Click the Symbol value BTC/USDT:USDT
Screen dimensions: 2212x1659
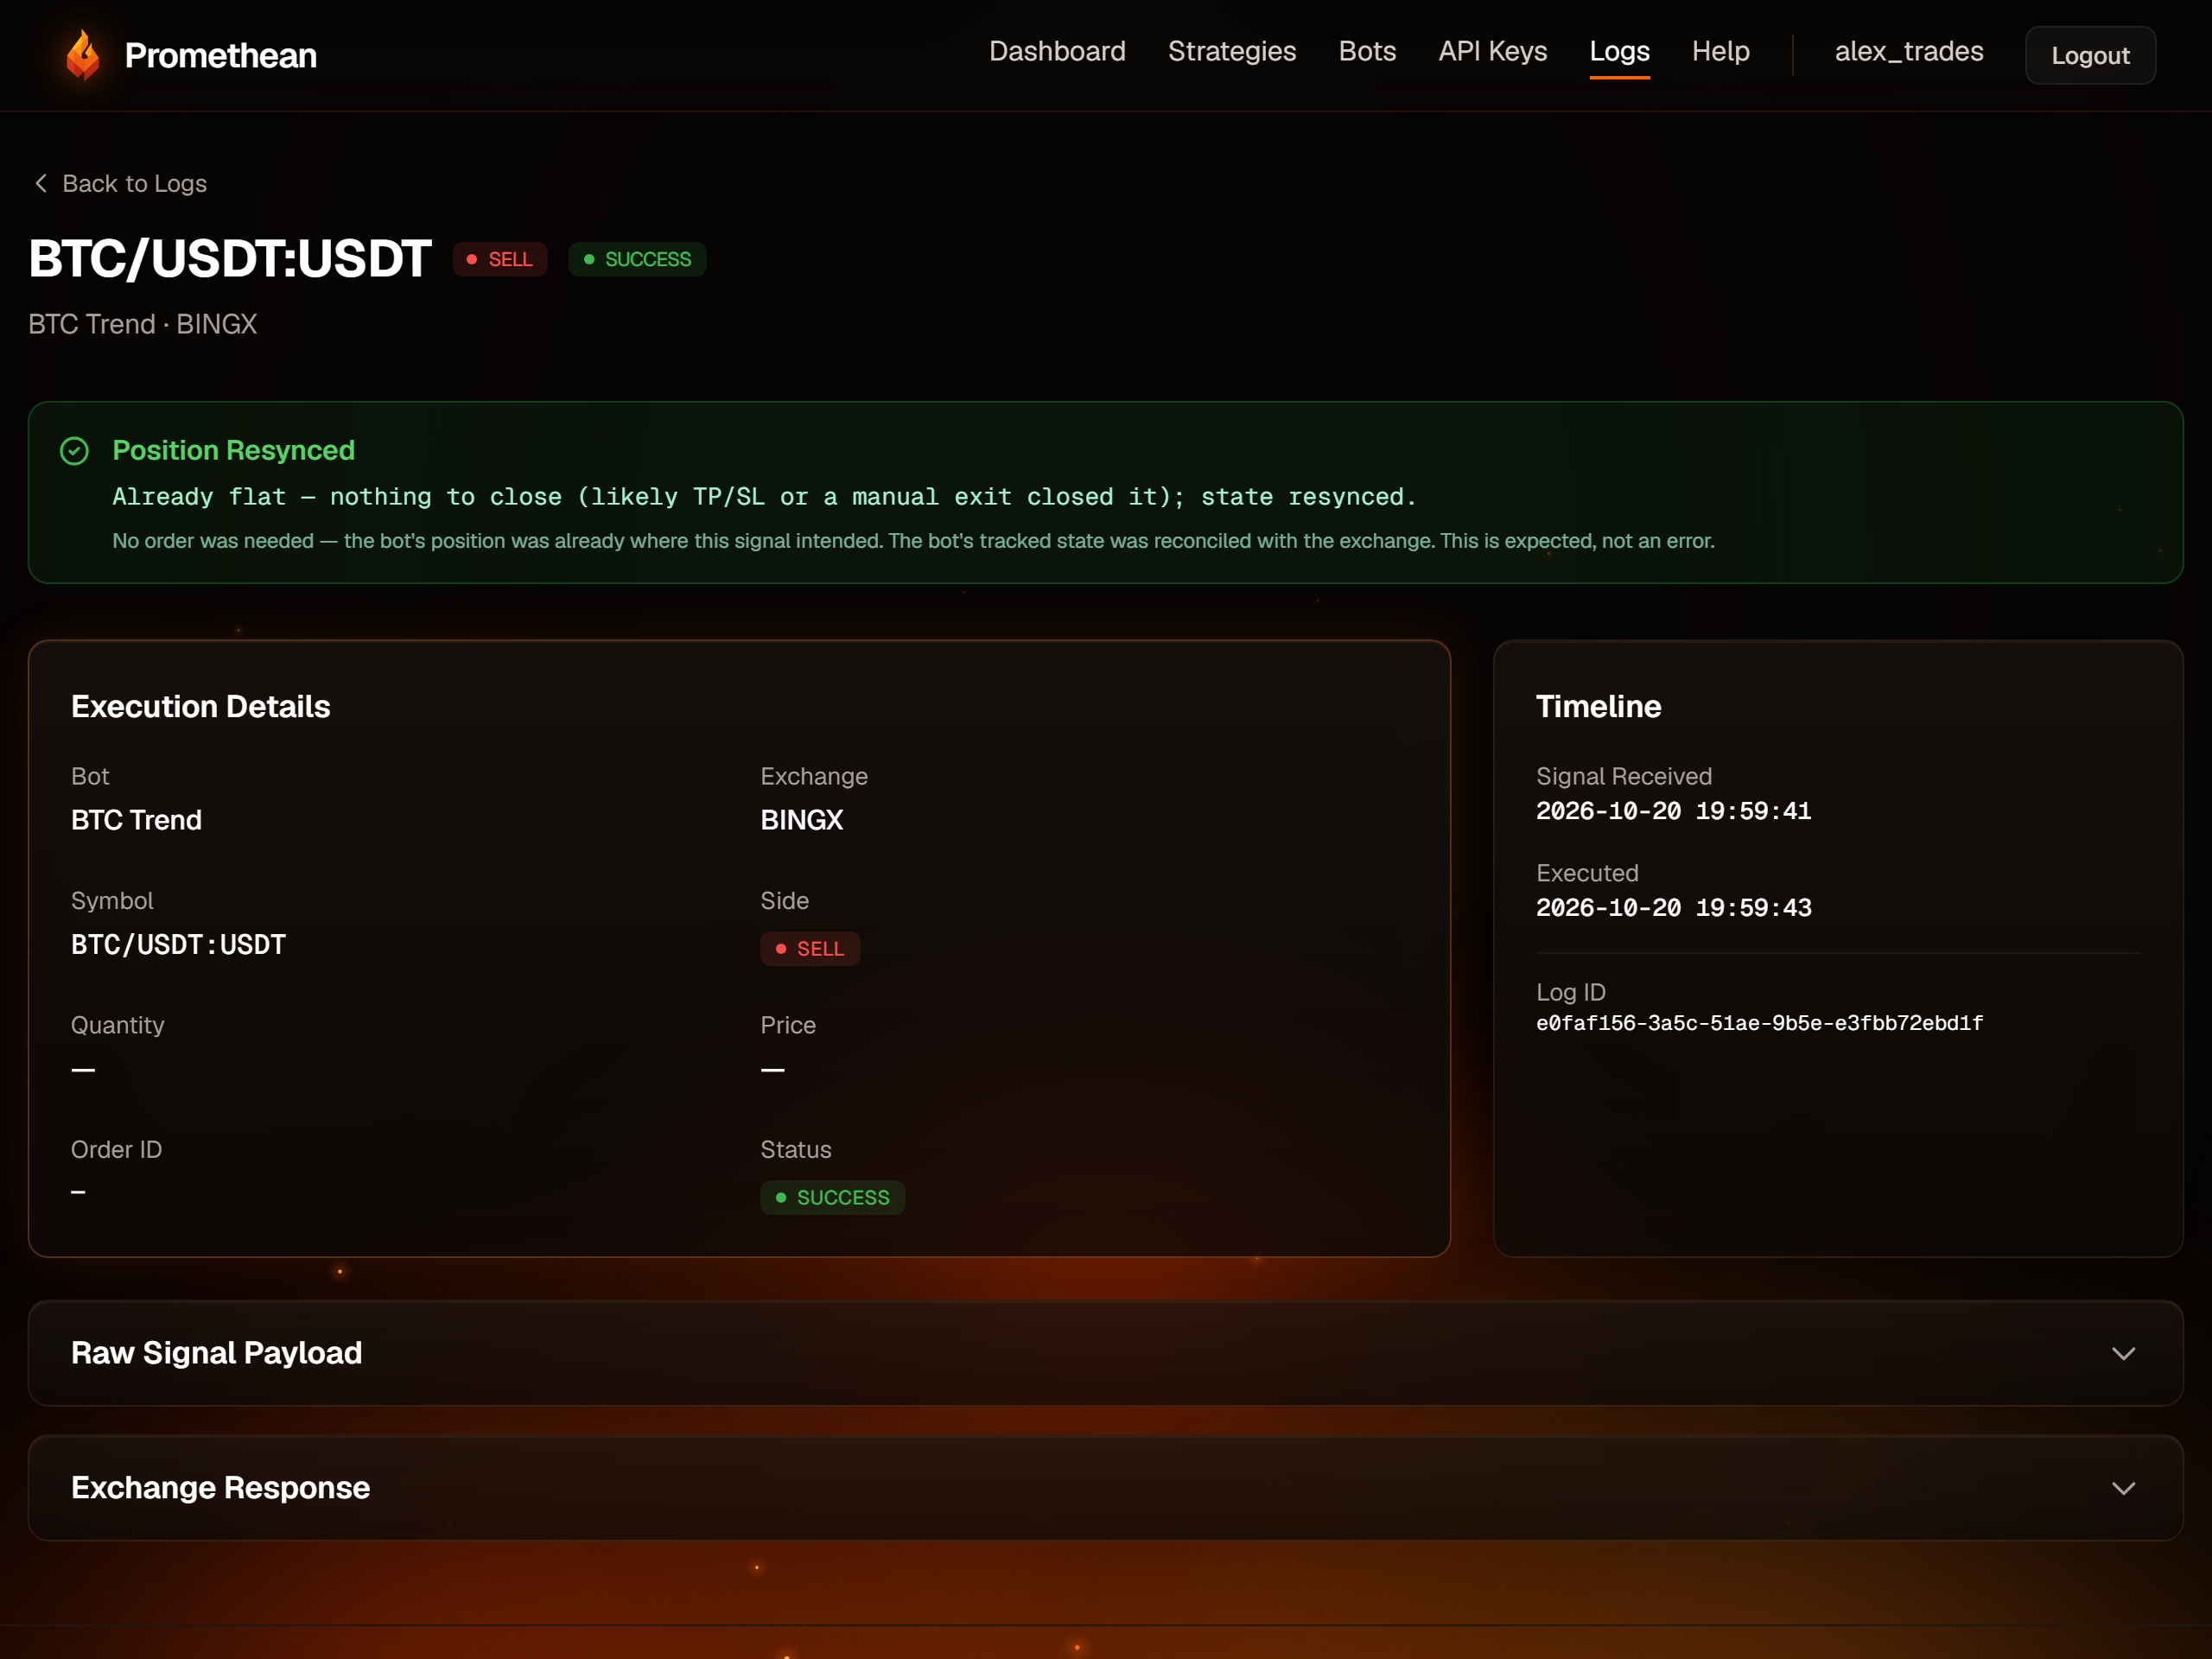click(x=178, y=944)
